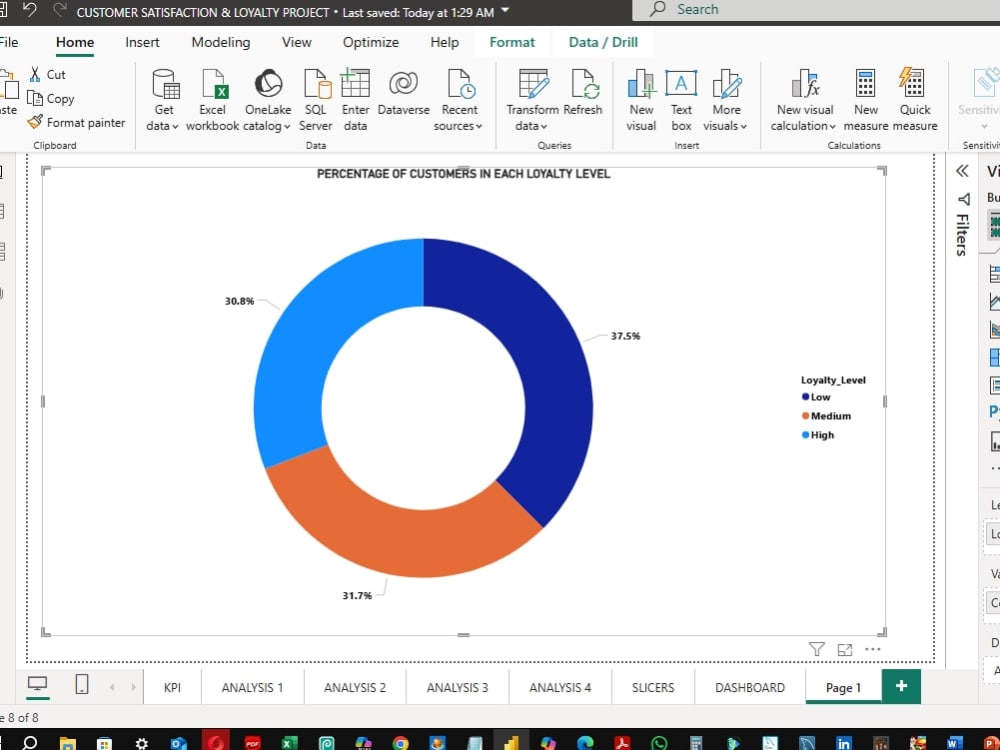The width and height of the screenshot is (1000, 750).
Task: Insert a New visual
Action: pyautogui.click(x=641, y=100)
